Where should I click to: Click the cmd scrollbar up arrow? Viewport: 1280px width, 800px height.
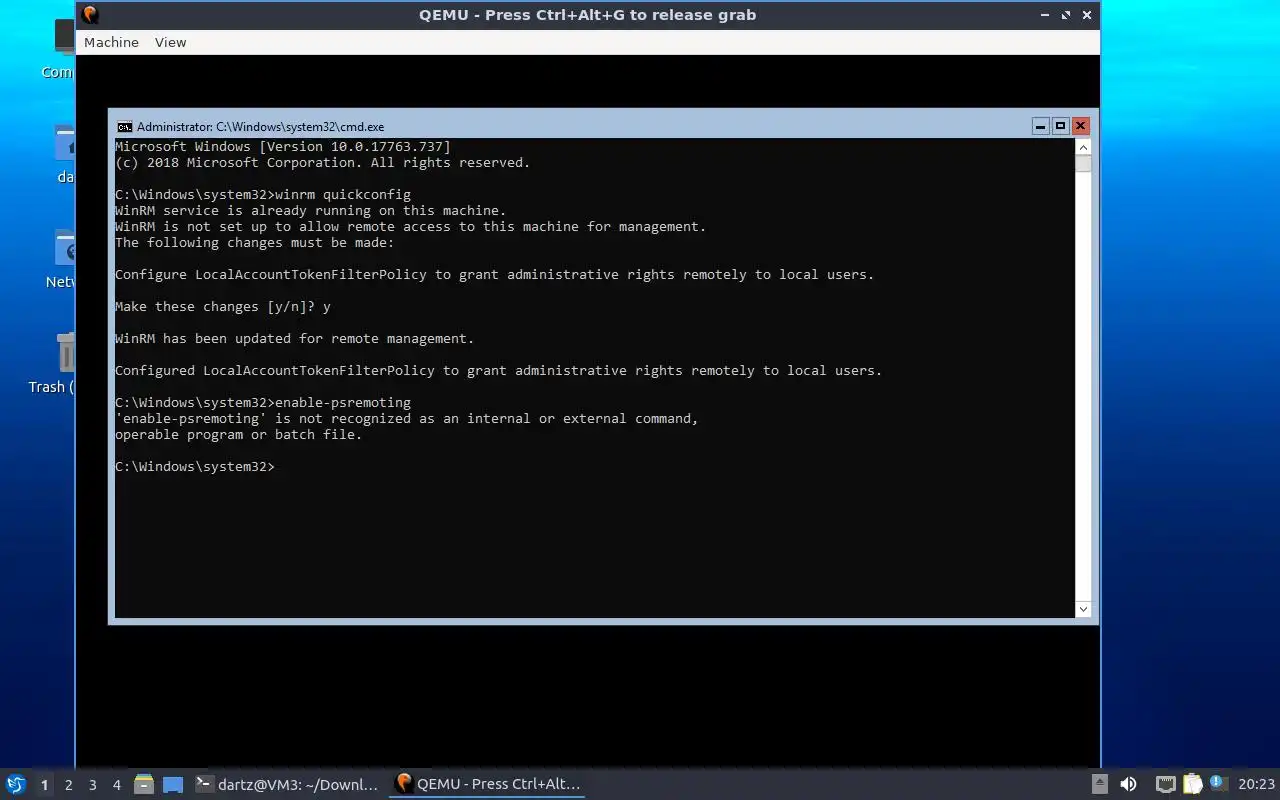coord(1083,147)
